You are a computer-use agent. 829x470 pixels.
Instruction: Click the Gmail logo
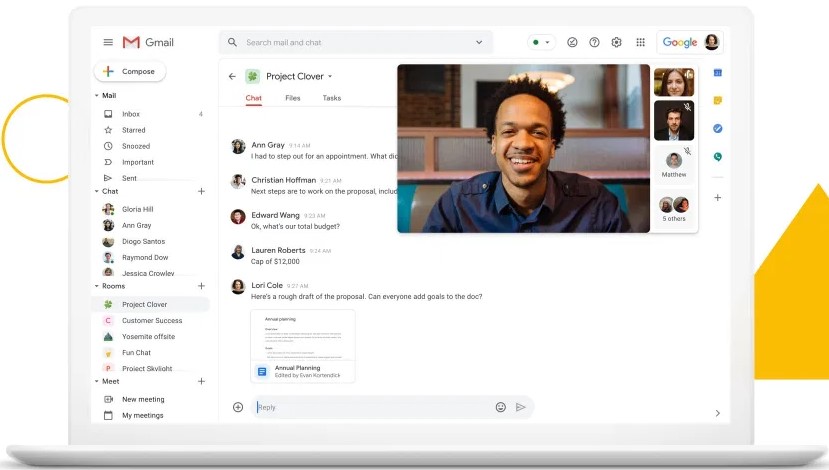click(148, 42)
